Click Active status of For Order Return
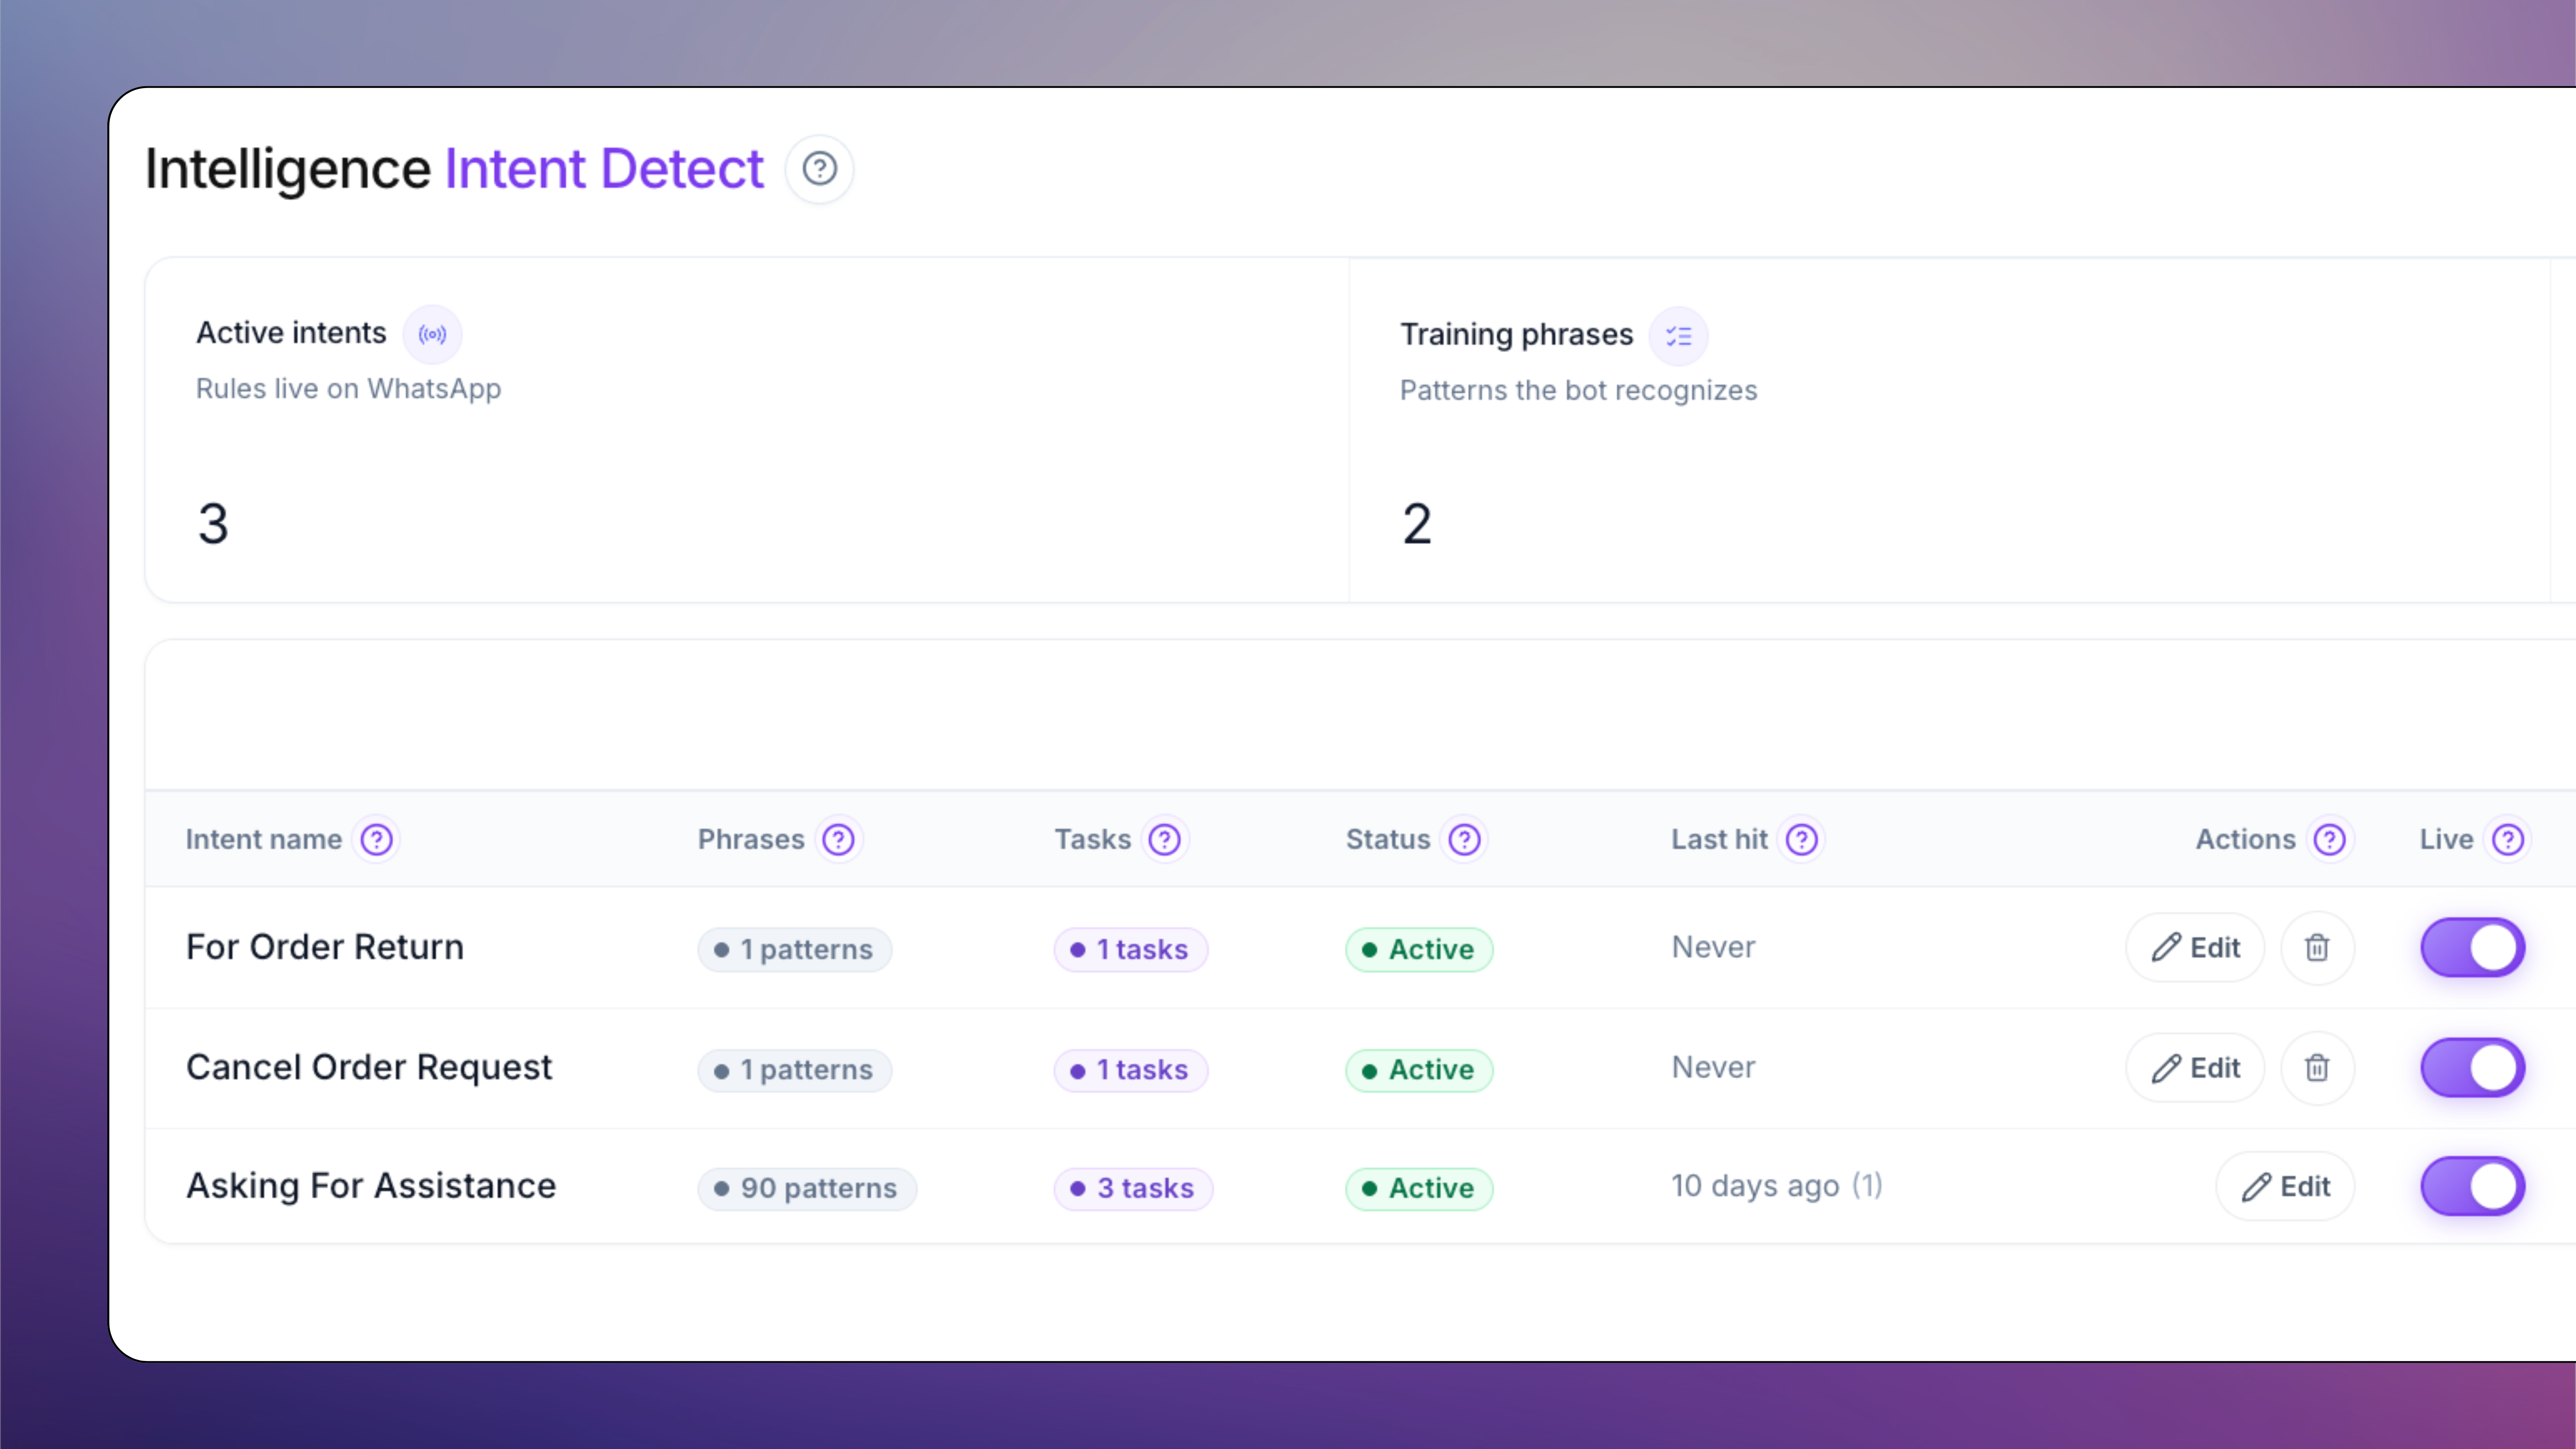This screenshot has height=1449, width=2576. 1419,950
